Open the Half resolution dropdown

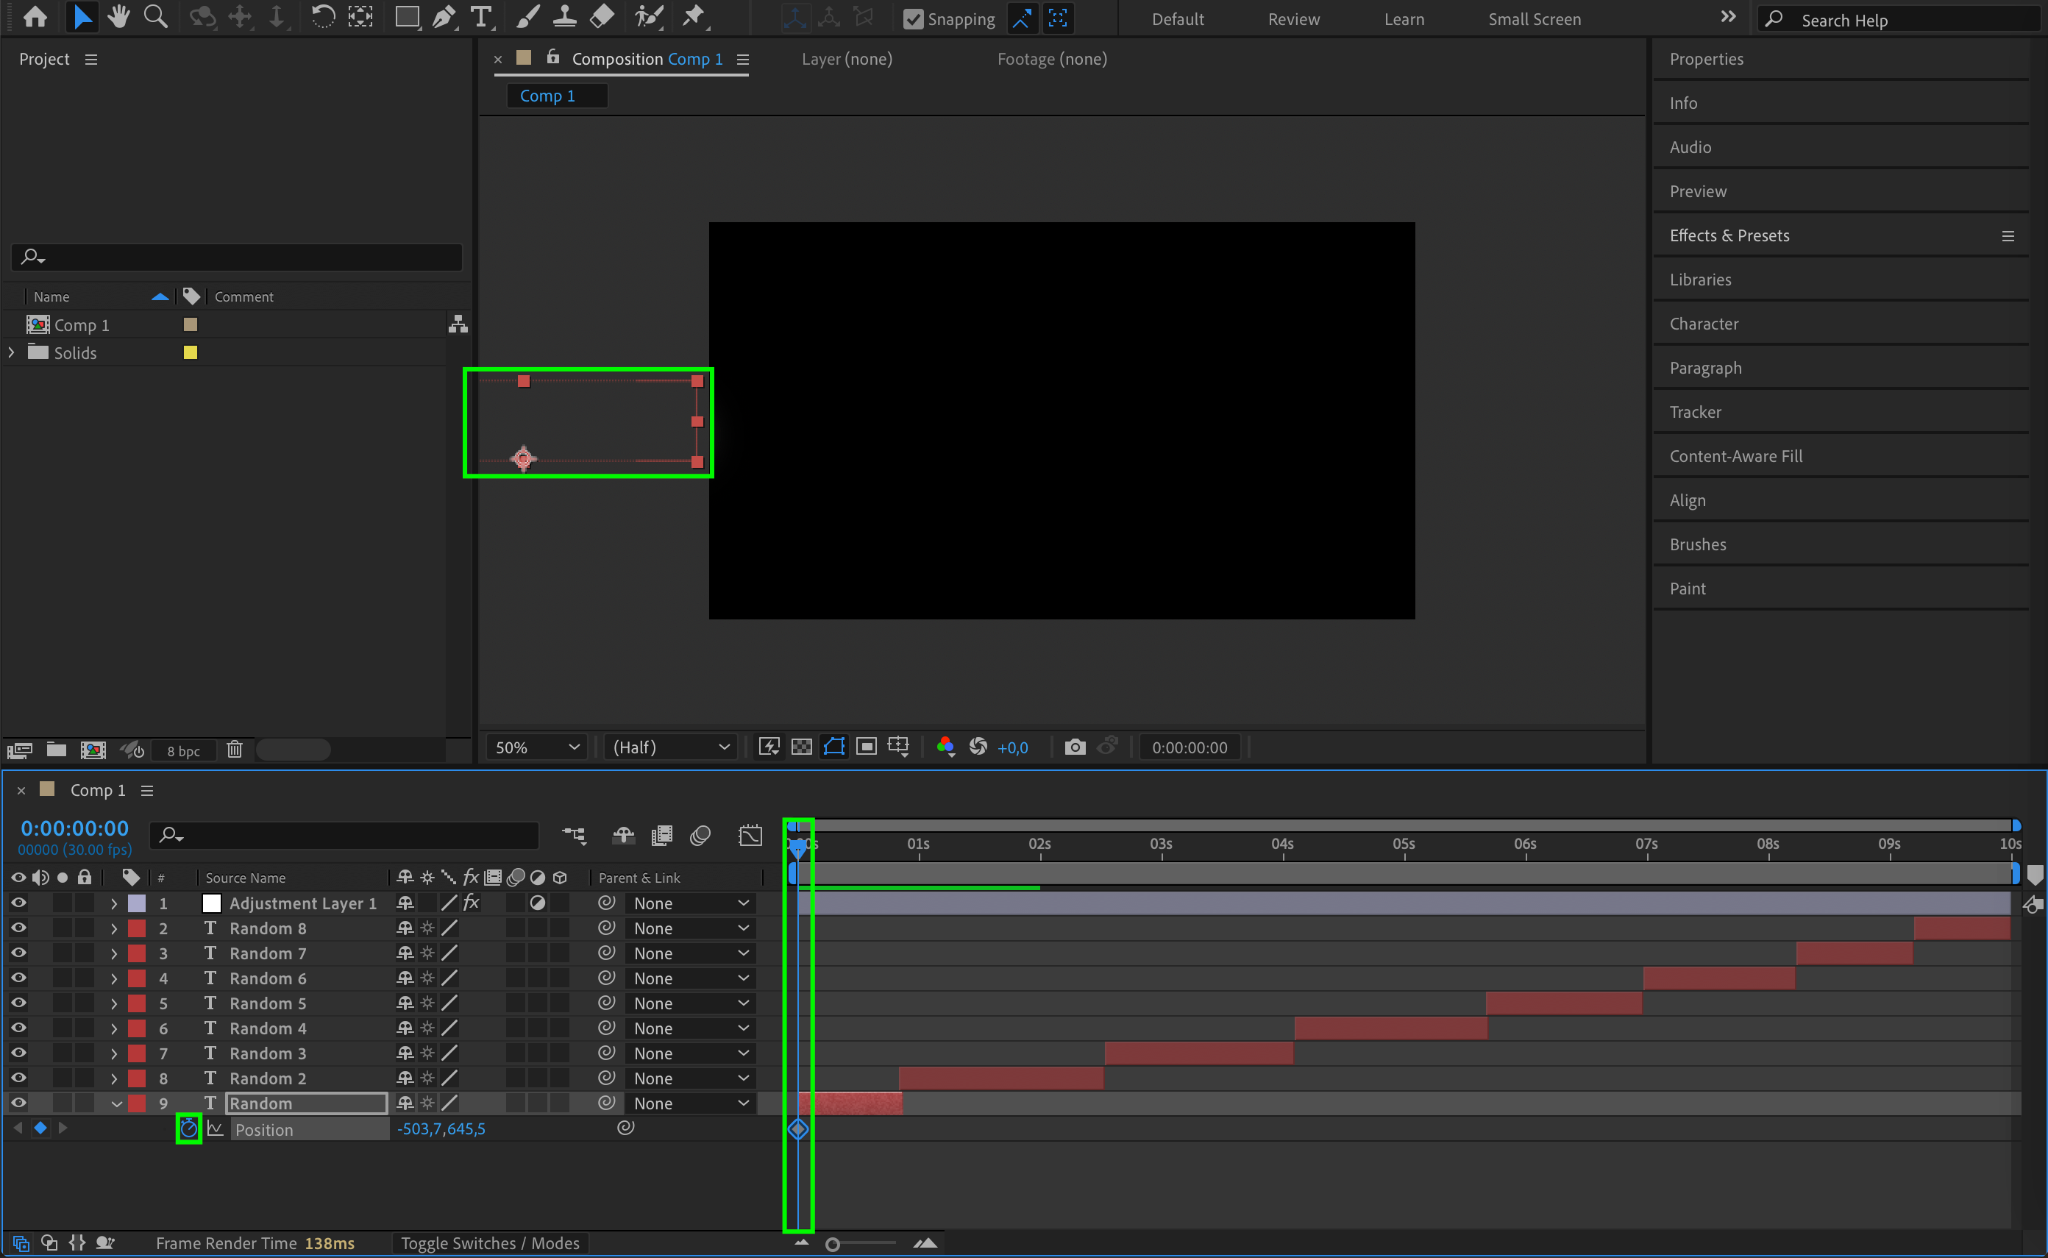[670, 747]
